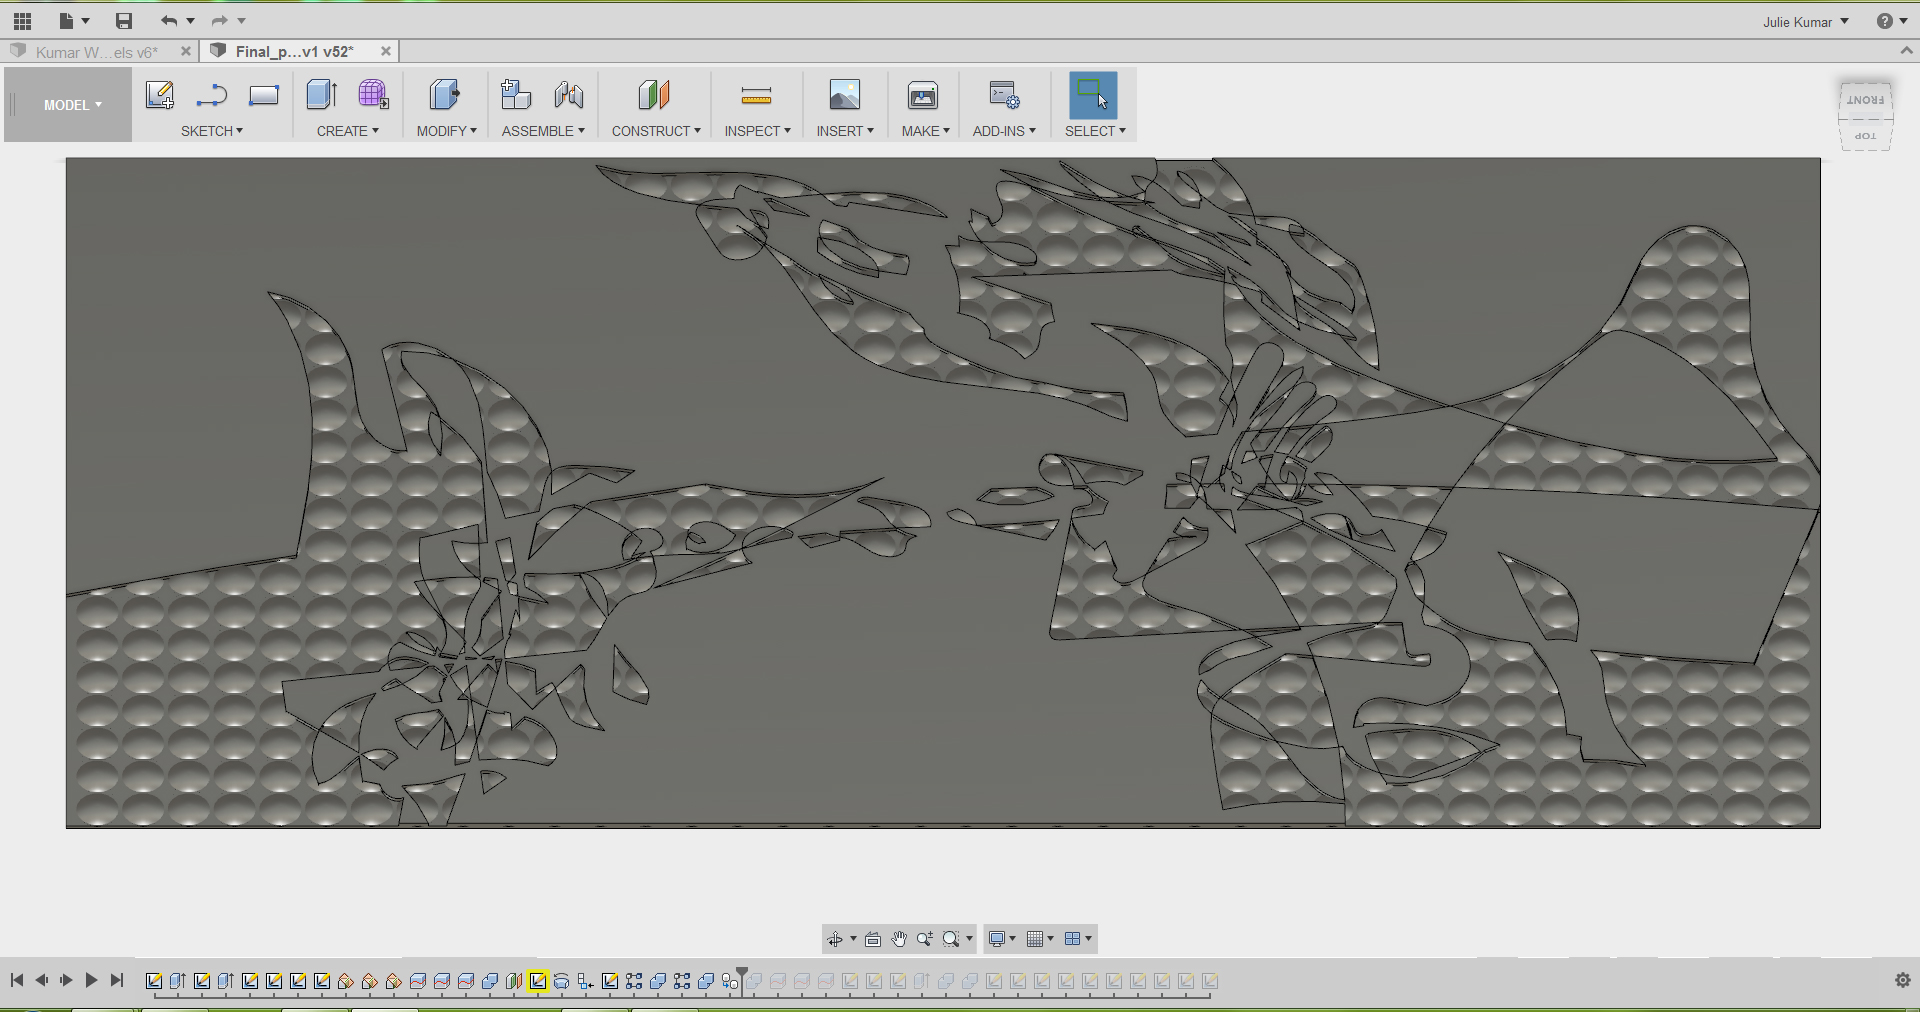Image resolution: width=1920 pixels, height=1012 pixels.
Task: Collapse toolbar using top-right caret
Action: tap(1906, 51)
